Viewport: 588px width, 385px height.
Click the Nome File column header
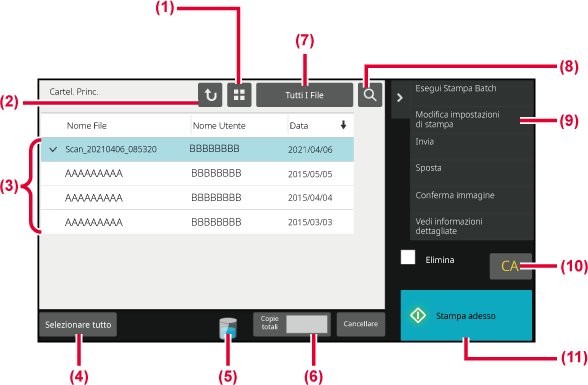click(87, 126)
